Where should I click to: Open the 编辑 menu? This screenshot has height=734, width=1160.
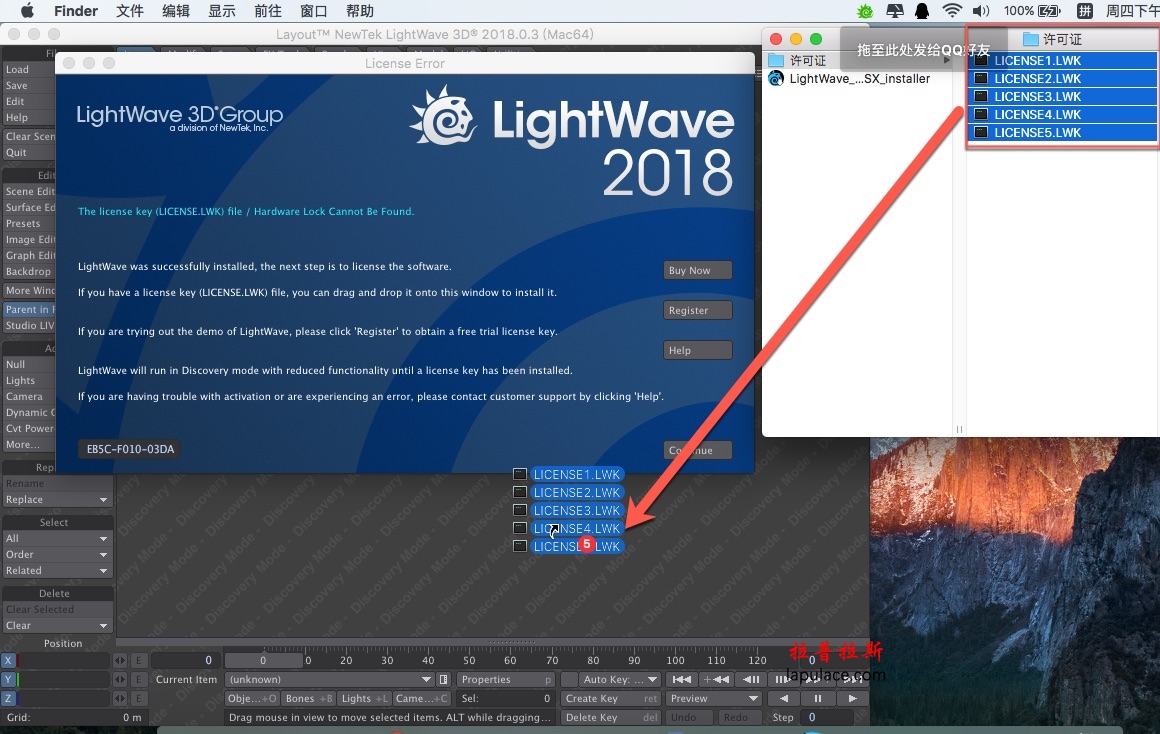[x=176, y=11]
